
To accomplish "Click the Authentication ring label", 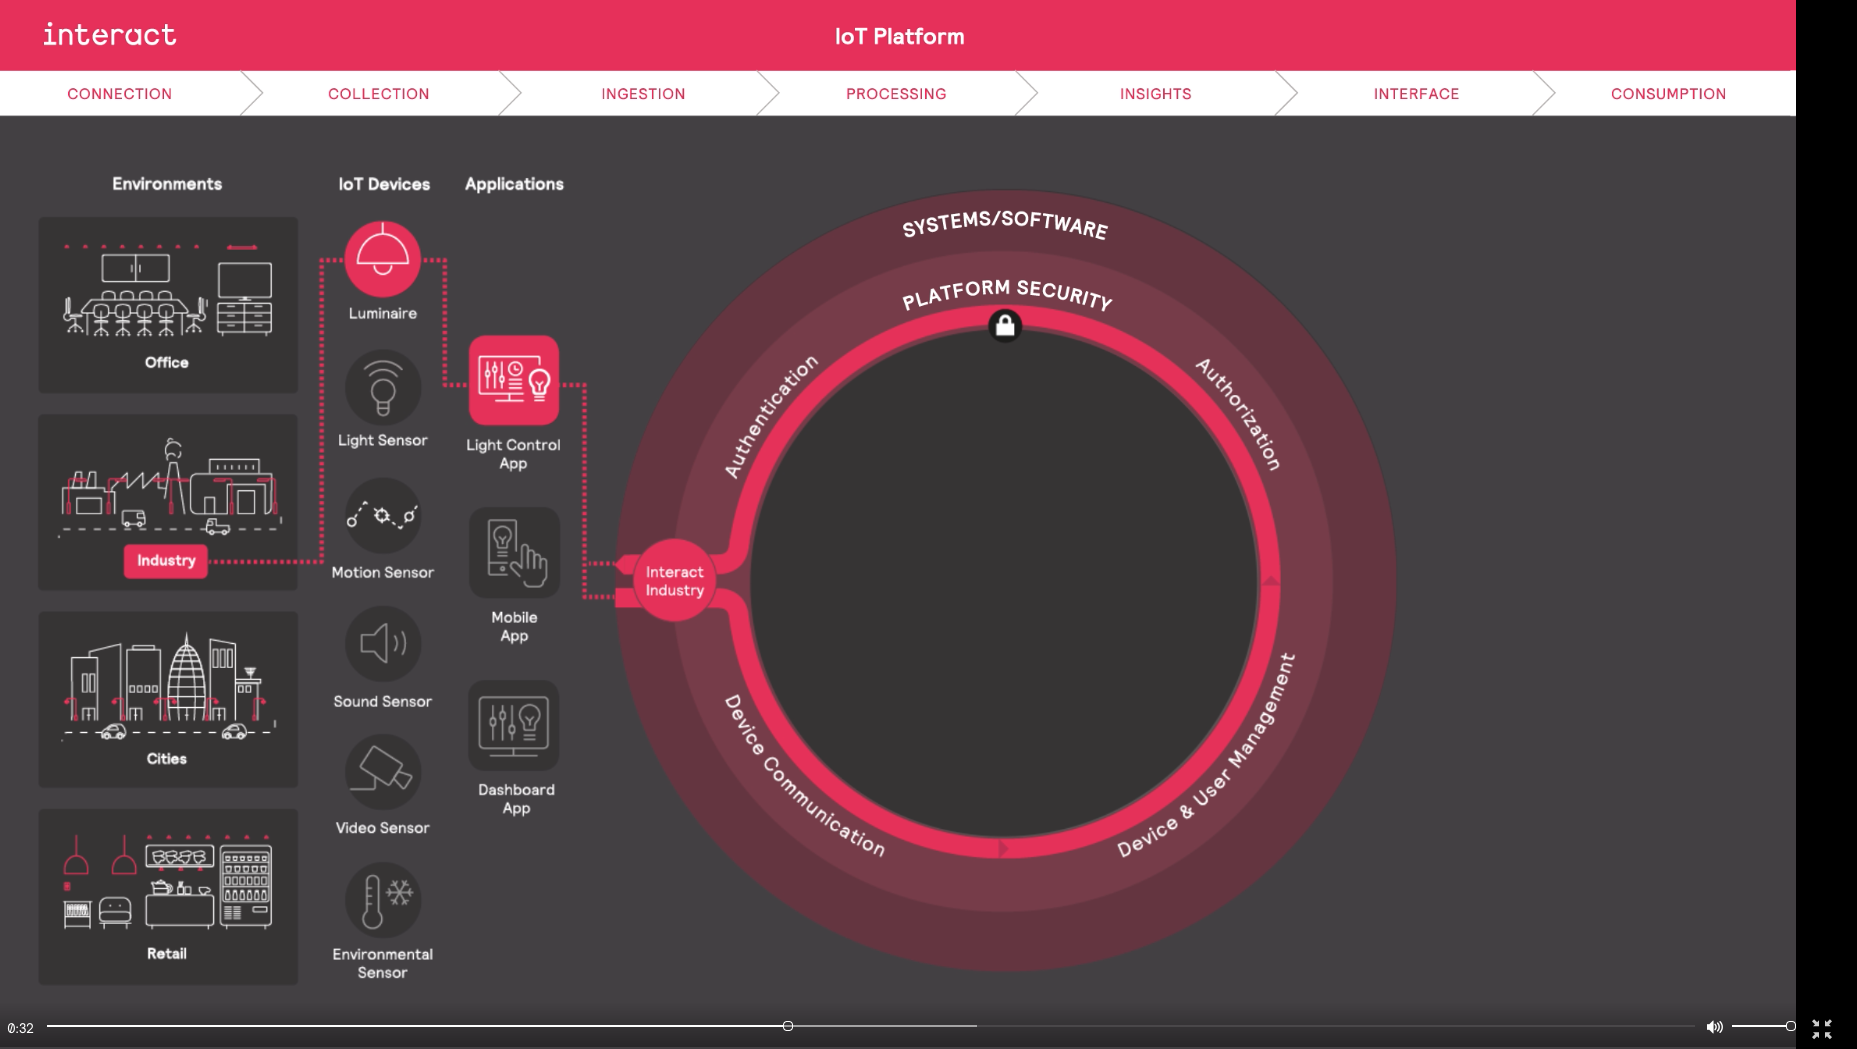I will click(770, 416).
